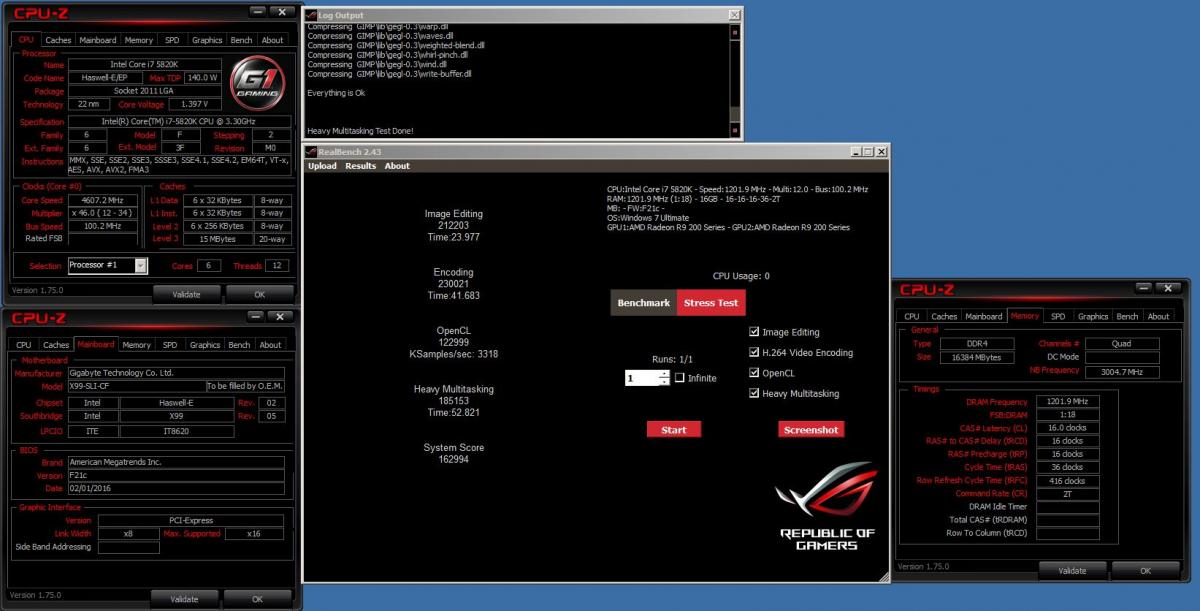Viewport: 1200px width, 611px height.
Task: Select SPD tab in the CPU-Z processor window
Action: click(x=172, y=40)
